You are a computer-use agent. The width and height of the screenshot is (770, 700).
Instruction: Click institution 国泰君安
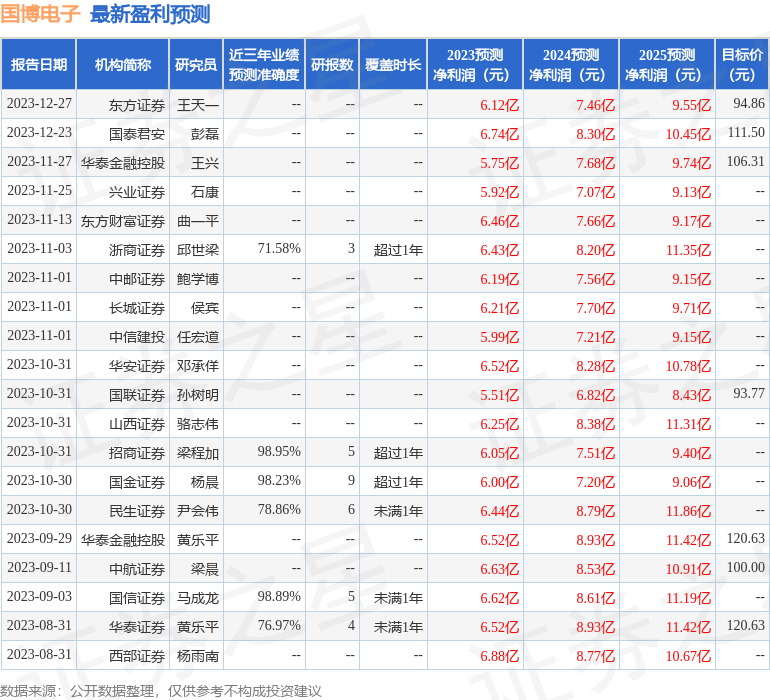(137, 134)
